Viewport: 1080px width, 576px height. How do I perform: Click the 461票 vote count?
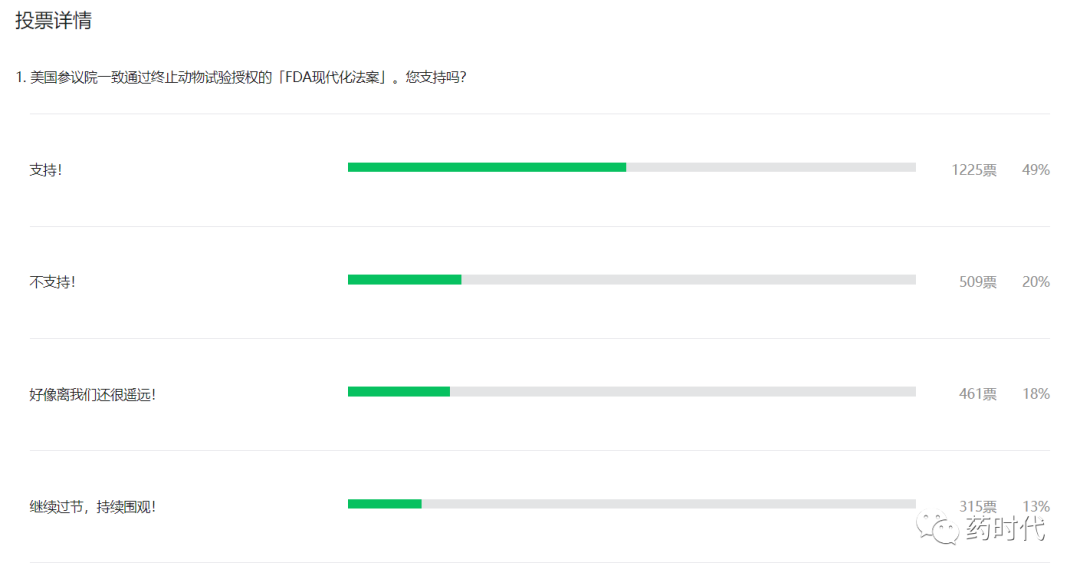coord(978,394)
